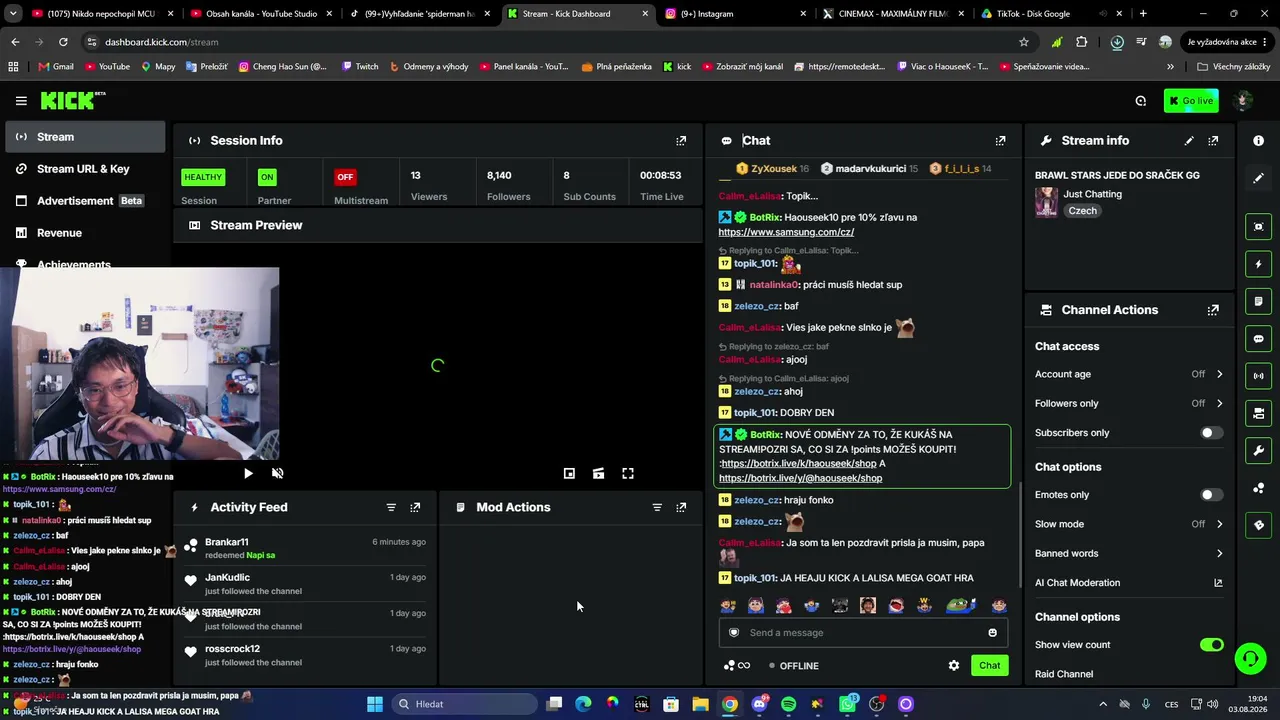Toggle the activity feed lightning icon in sidebar

point(1258,264)
